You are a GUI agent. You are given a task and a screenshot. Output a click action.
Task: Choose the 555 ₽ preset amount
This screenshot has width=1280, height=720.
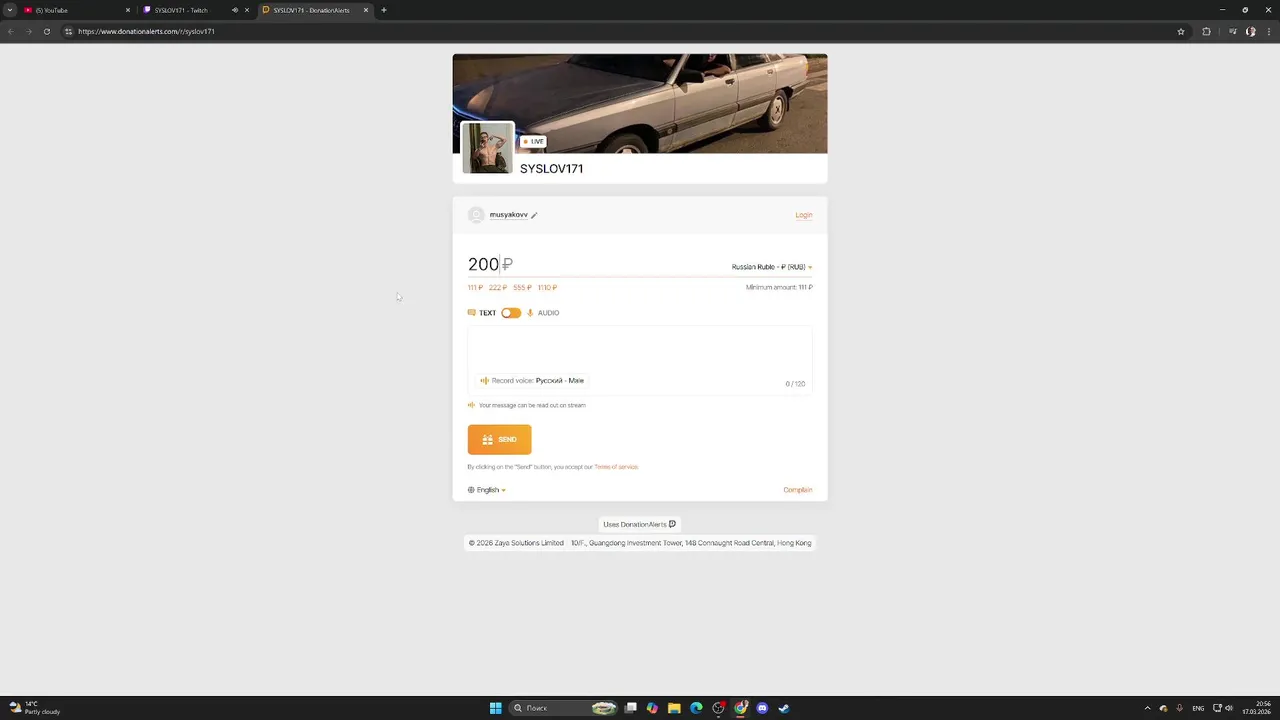coord(522,288)
